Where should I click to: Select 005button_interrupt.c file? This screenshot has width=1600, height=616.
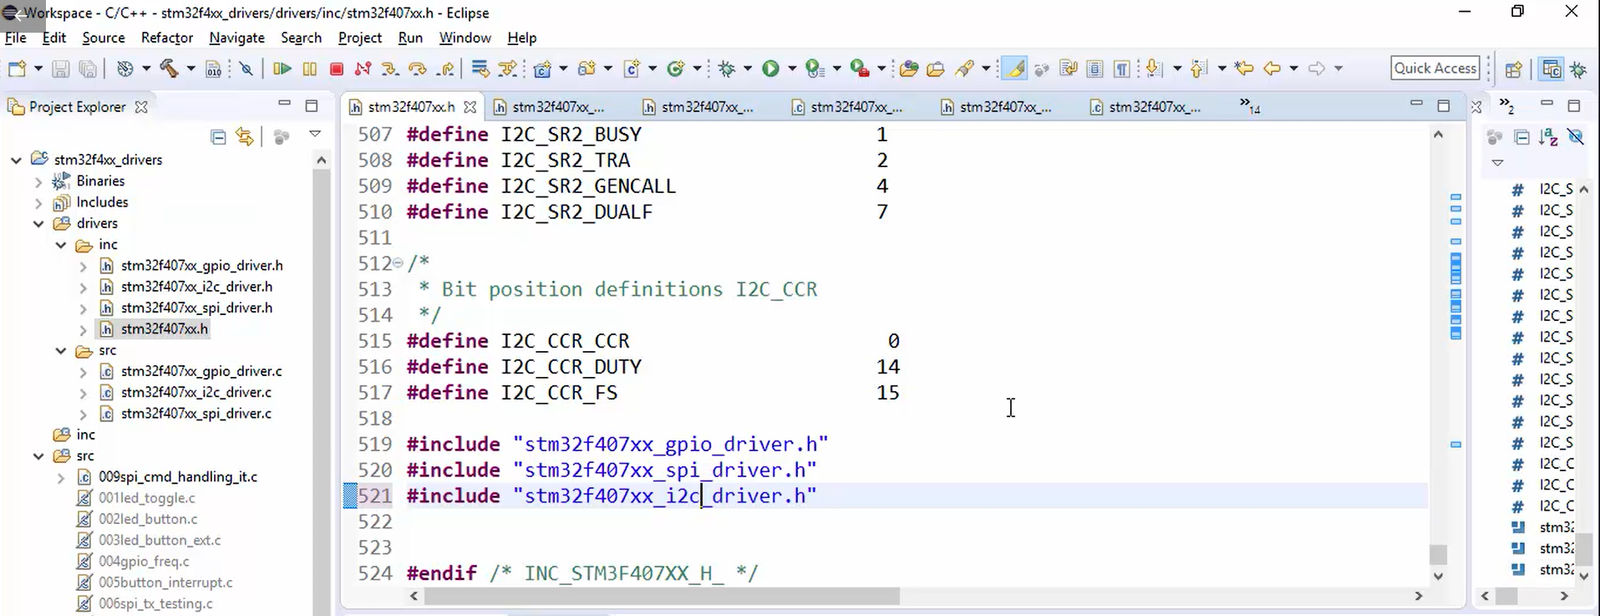click(166, 582)
